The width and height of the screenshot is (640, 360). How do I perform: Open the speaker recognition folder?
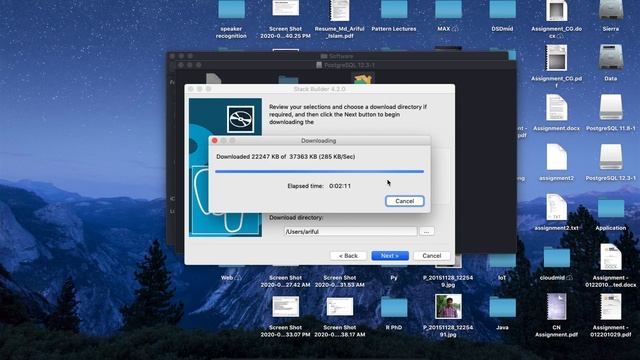pyautogui.click(x=231, y=9)
